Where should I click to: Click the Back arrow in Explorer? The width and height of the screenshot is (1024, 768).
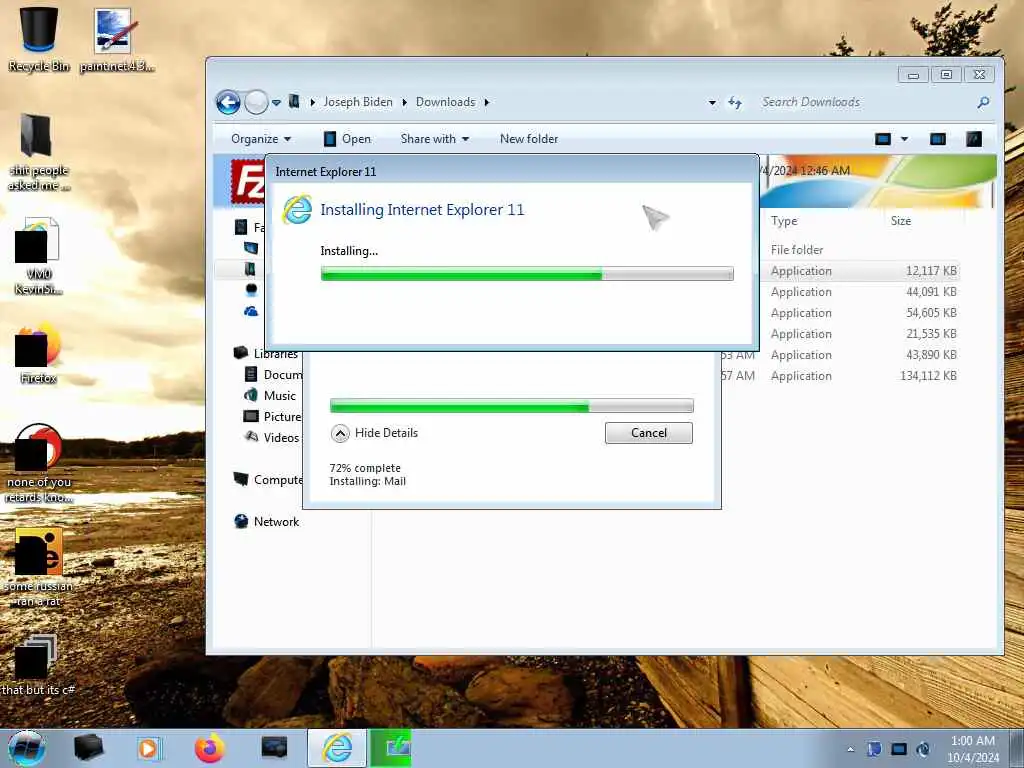point(228,103)
